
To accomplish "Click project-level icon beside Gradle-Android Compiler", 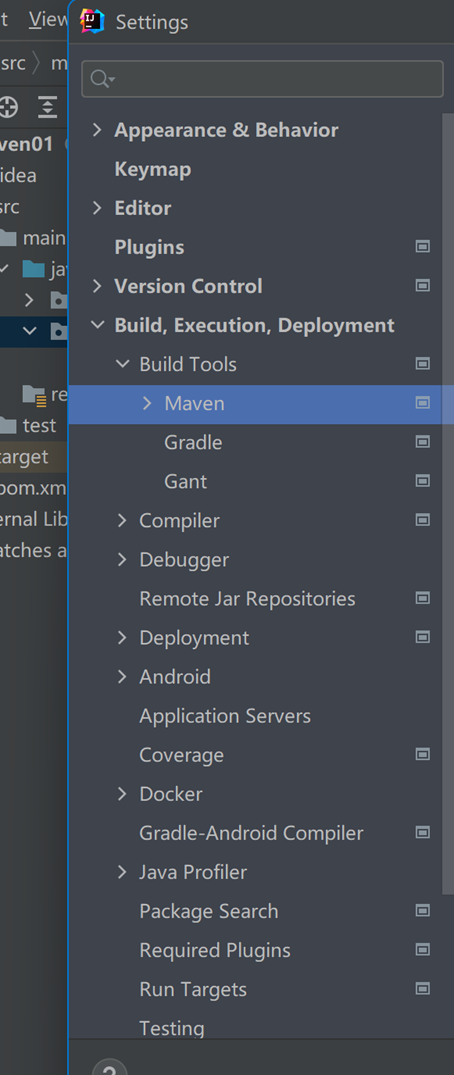I will tap(423, 832).
